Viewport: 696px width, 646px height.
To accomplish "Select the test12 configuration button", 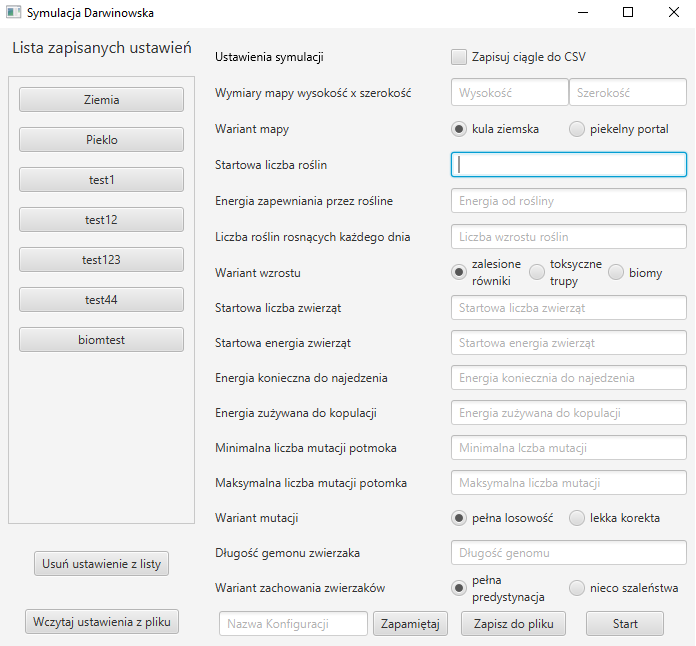I will point(101,219).
